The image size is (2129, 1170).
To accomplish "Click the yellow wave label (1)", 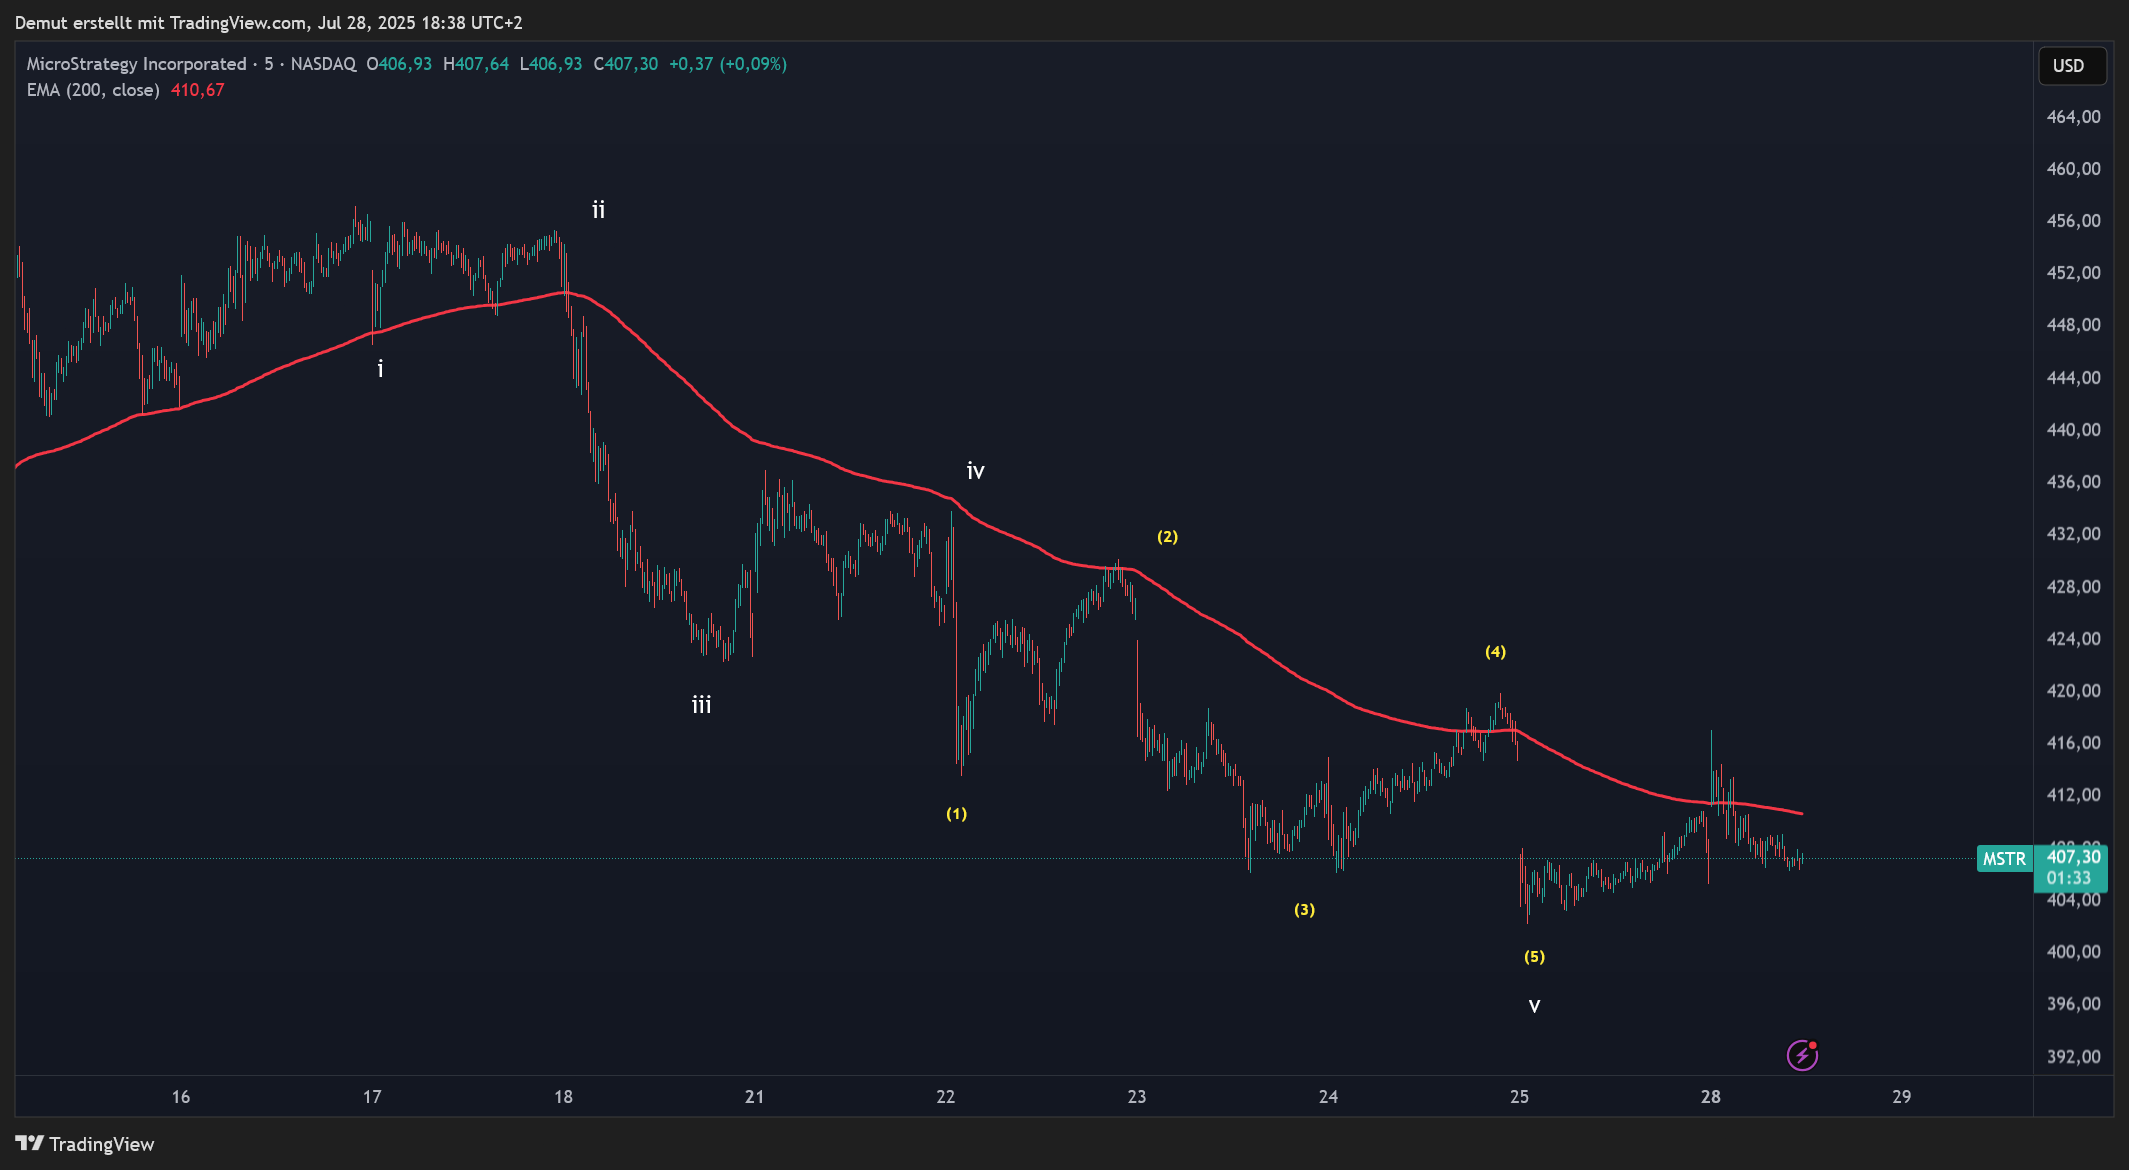I will point(956,814).
